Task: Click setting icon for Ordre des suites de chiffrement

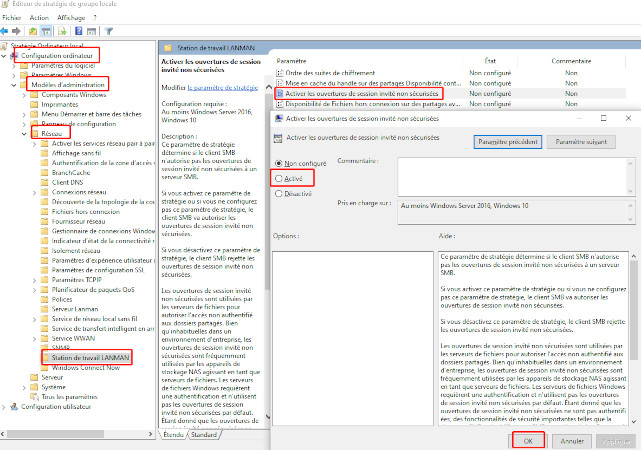Action: point(280,73)
